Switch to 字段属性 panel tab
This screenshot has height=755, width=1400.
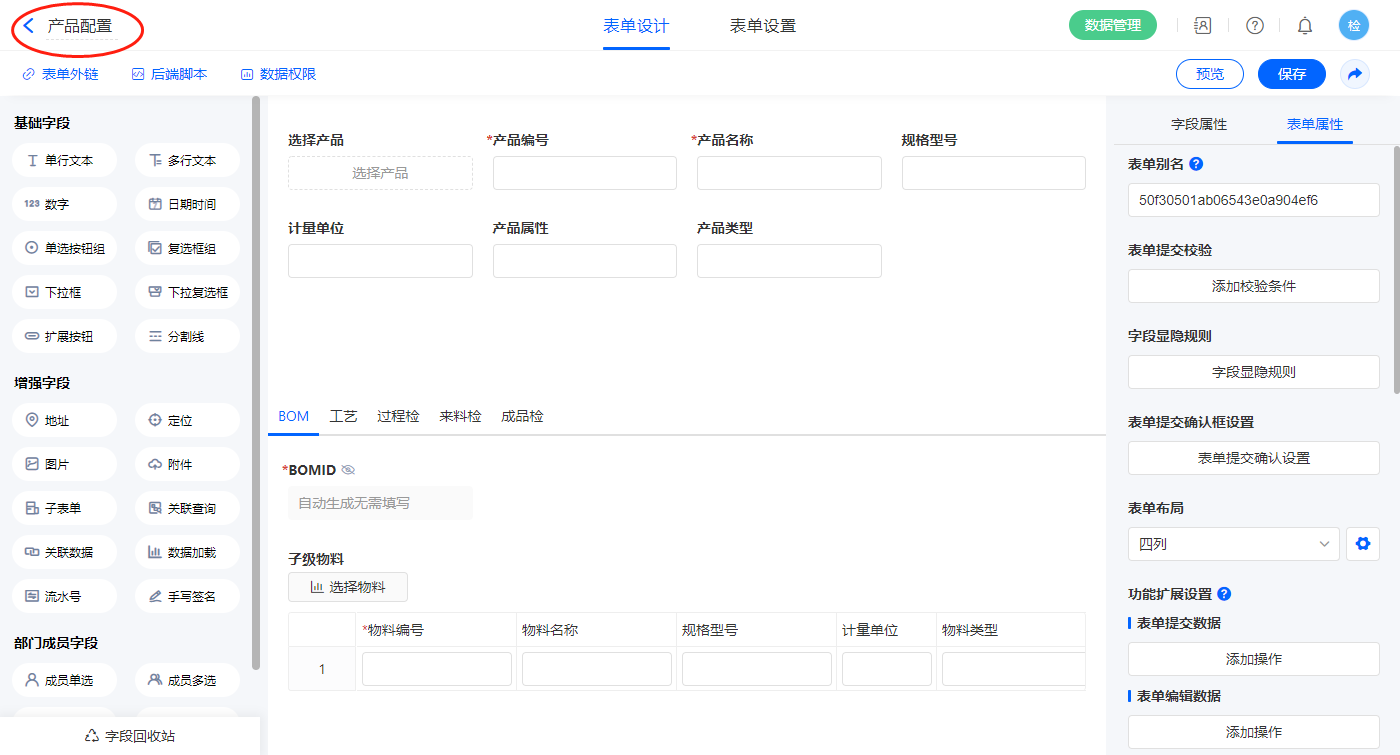click(x=1198, y=124)
